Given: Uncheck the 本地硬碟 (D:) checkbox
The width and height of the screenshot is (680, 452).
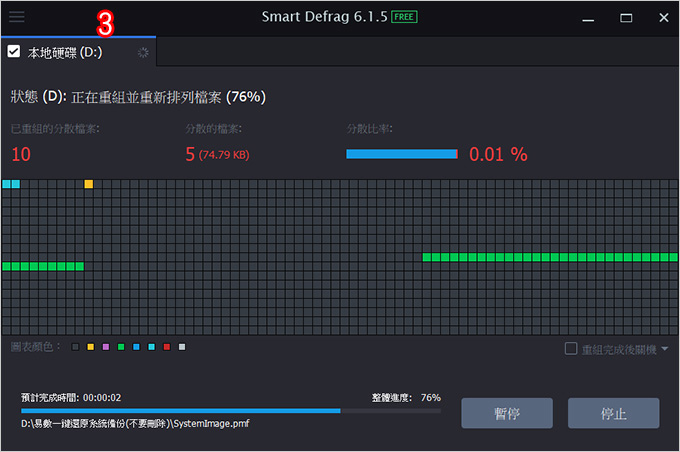Looking at the screenshot, I should [13, 52].
